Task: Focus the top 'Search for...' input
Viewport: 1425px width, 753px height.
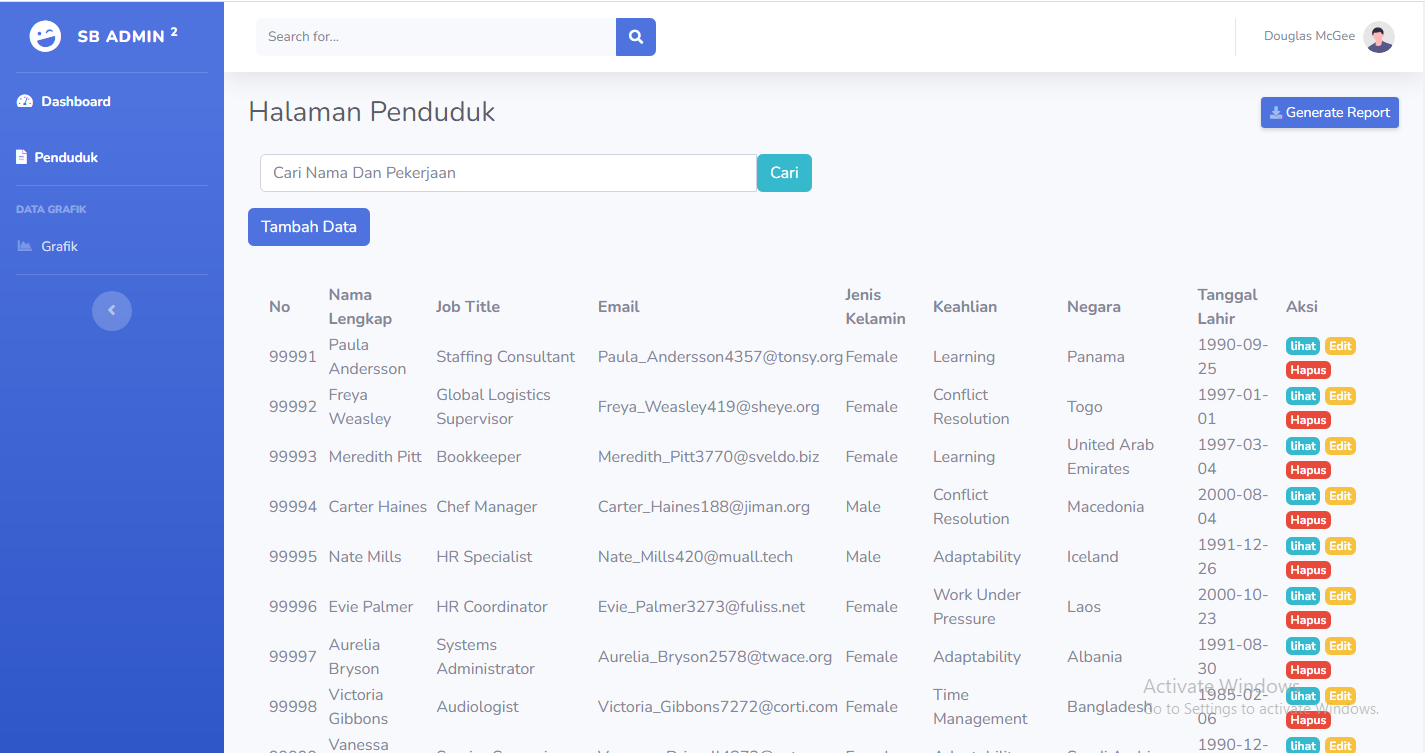Action: [436, 37]
